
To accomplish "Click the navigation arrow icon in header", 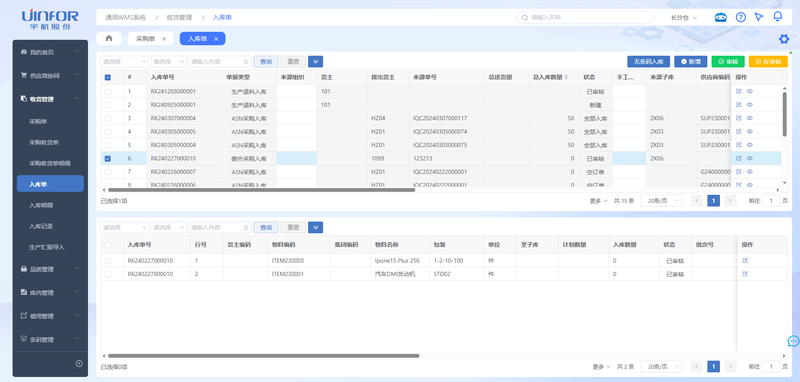I will point(759,17).
